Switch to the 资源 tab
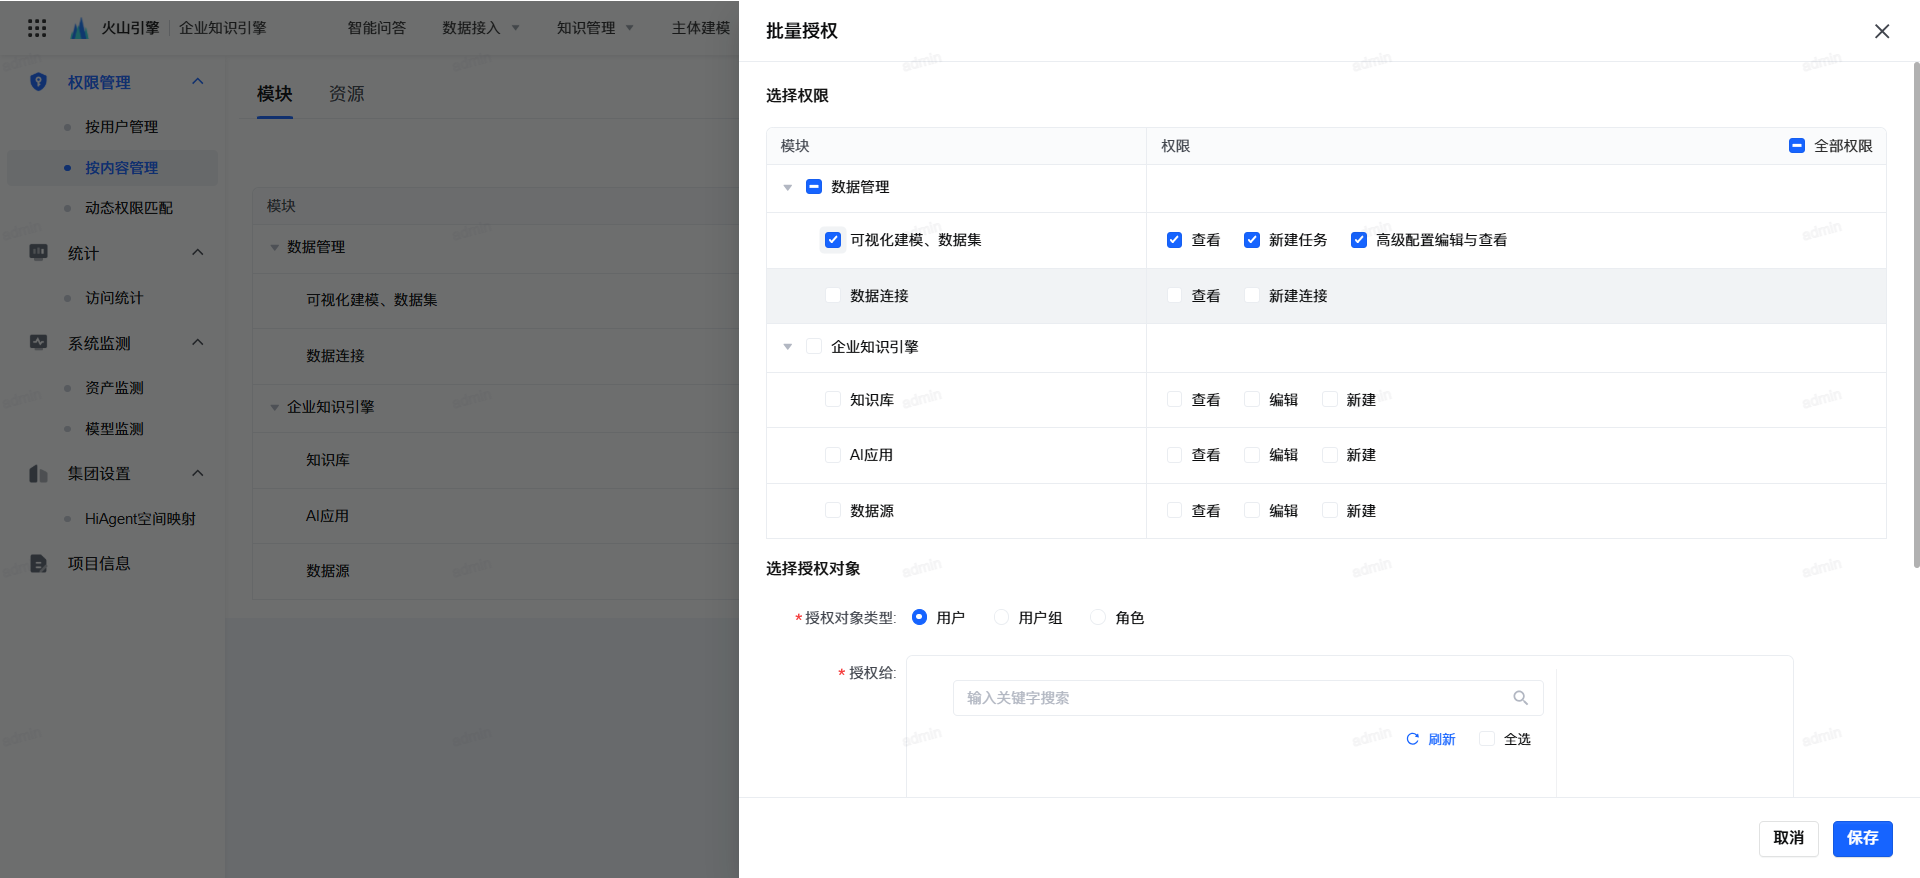The height and width of the screenshot is (878, 1920). 346,94
